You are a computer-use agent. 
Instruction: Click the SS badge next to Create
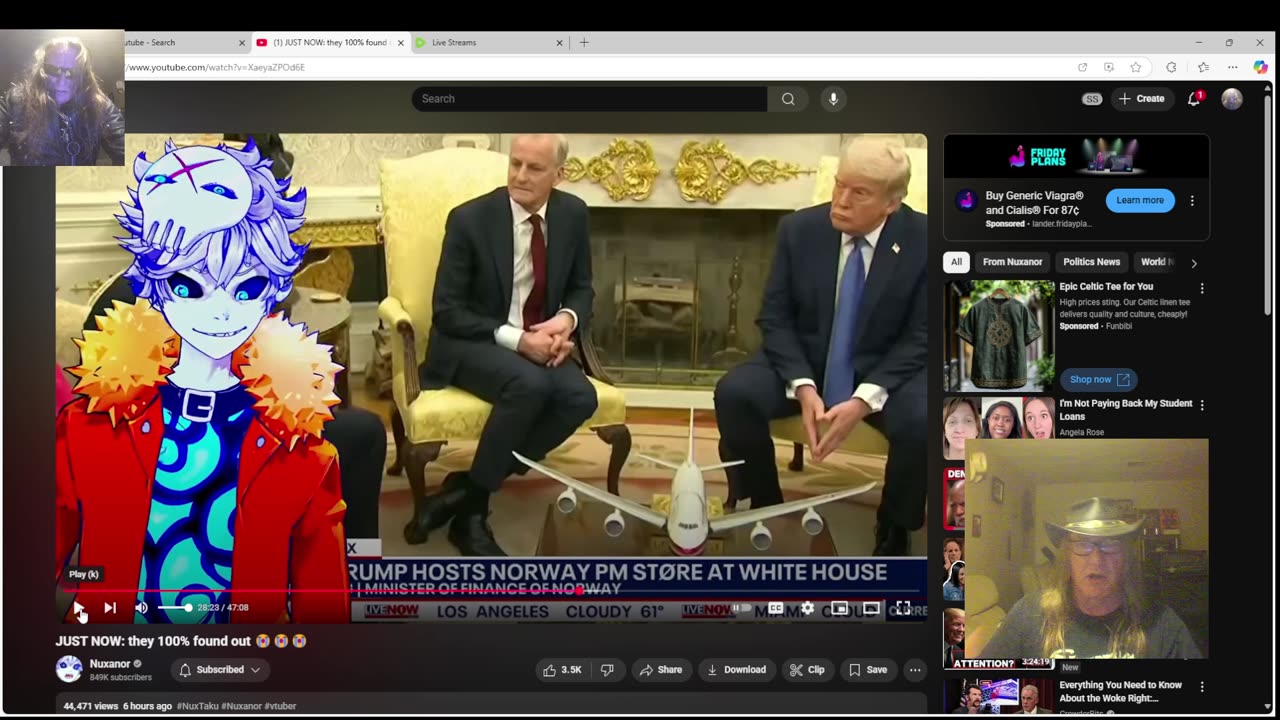point(1092,99)
